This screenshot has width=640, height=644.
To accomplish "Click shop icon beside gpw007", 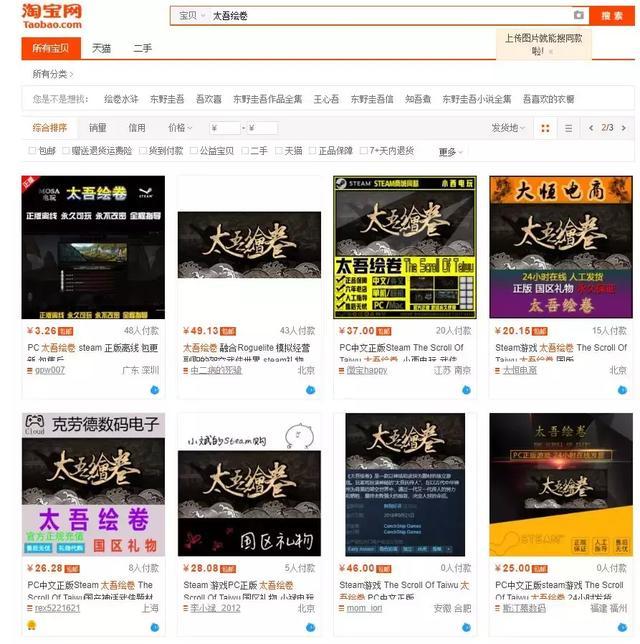I will click(30, 370).
